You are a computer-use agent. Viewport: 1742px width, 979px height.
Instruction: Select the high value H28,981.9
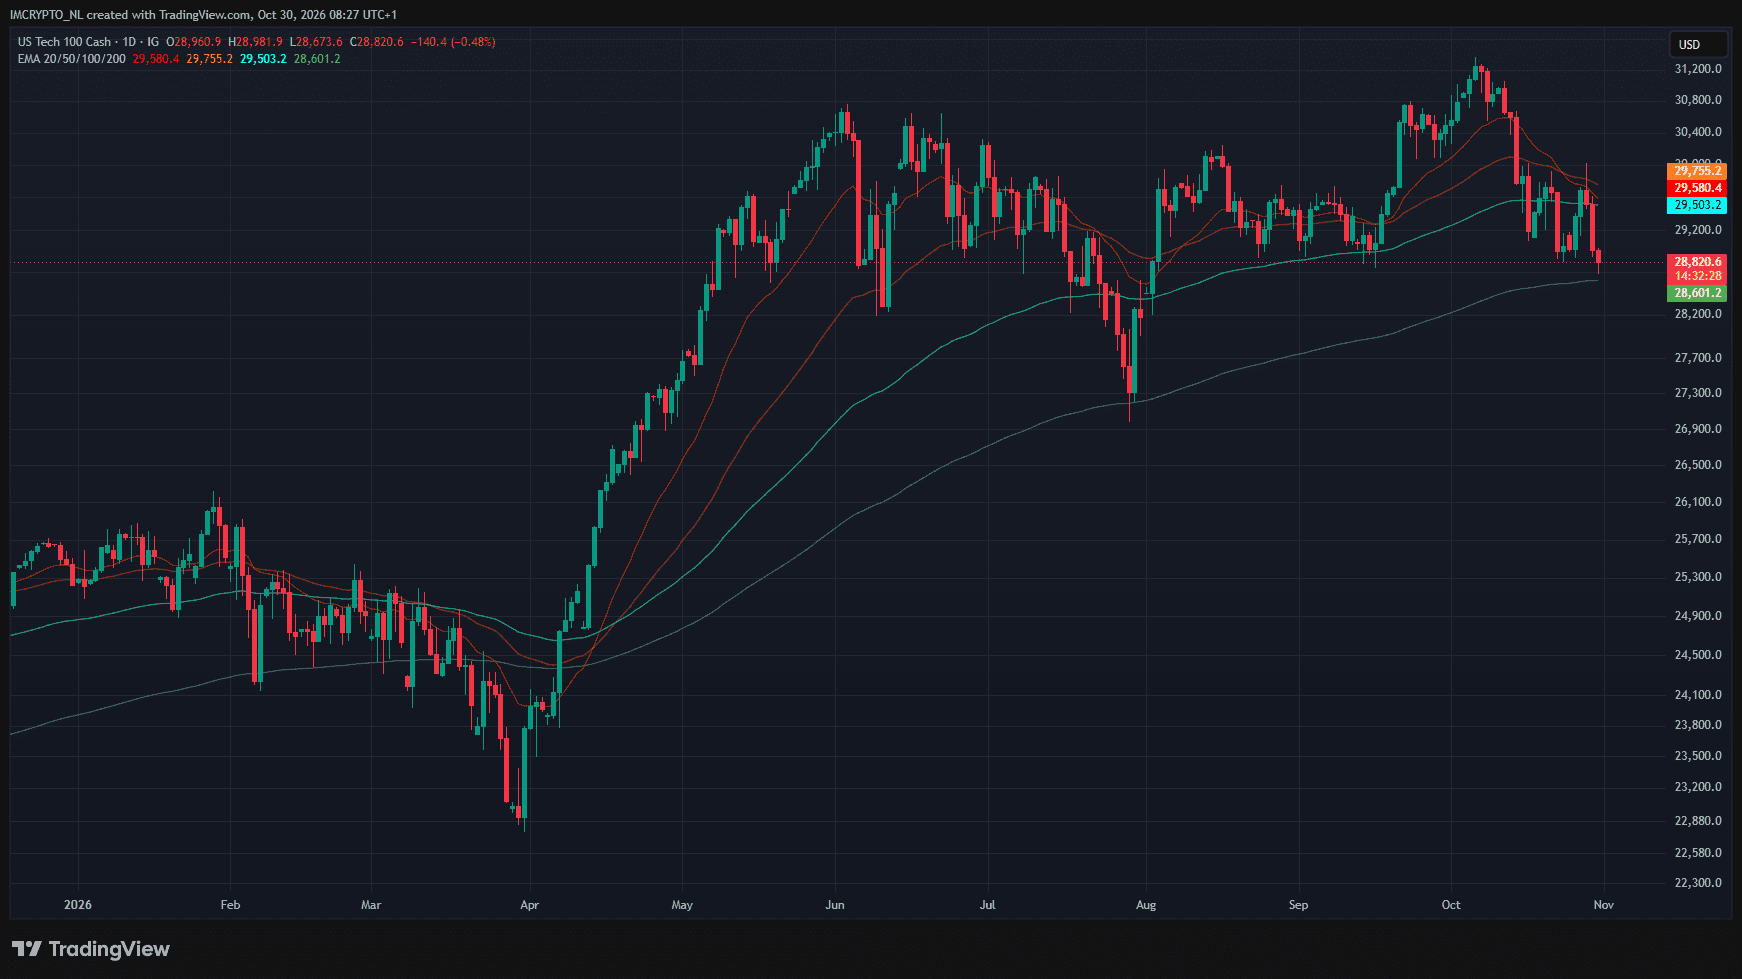[x=255, y=42]
